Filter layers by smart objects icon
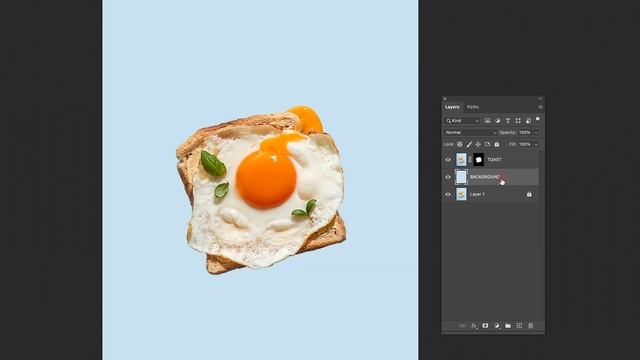The image size is (640, 360). click(528, 121)
